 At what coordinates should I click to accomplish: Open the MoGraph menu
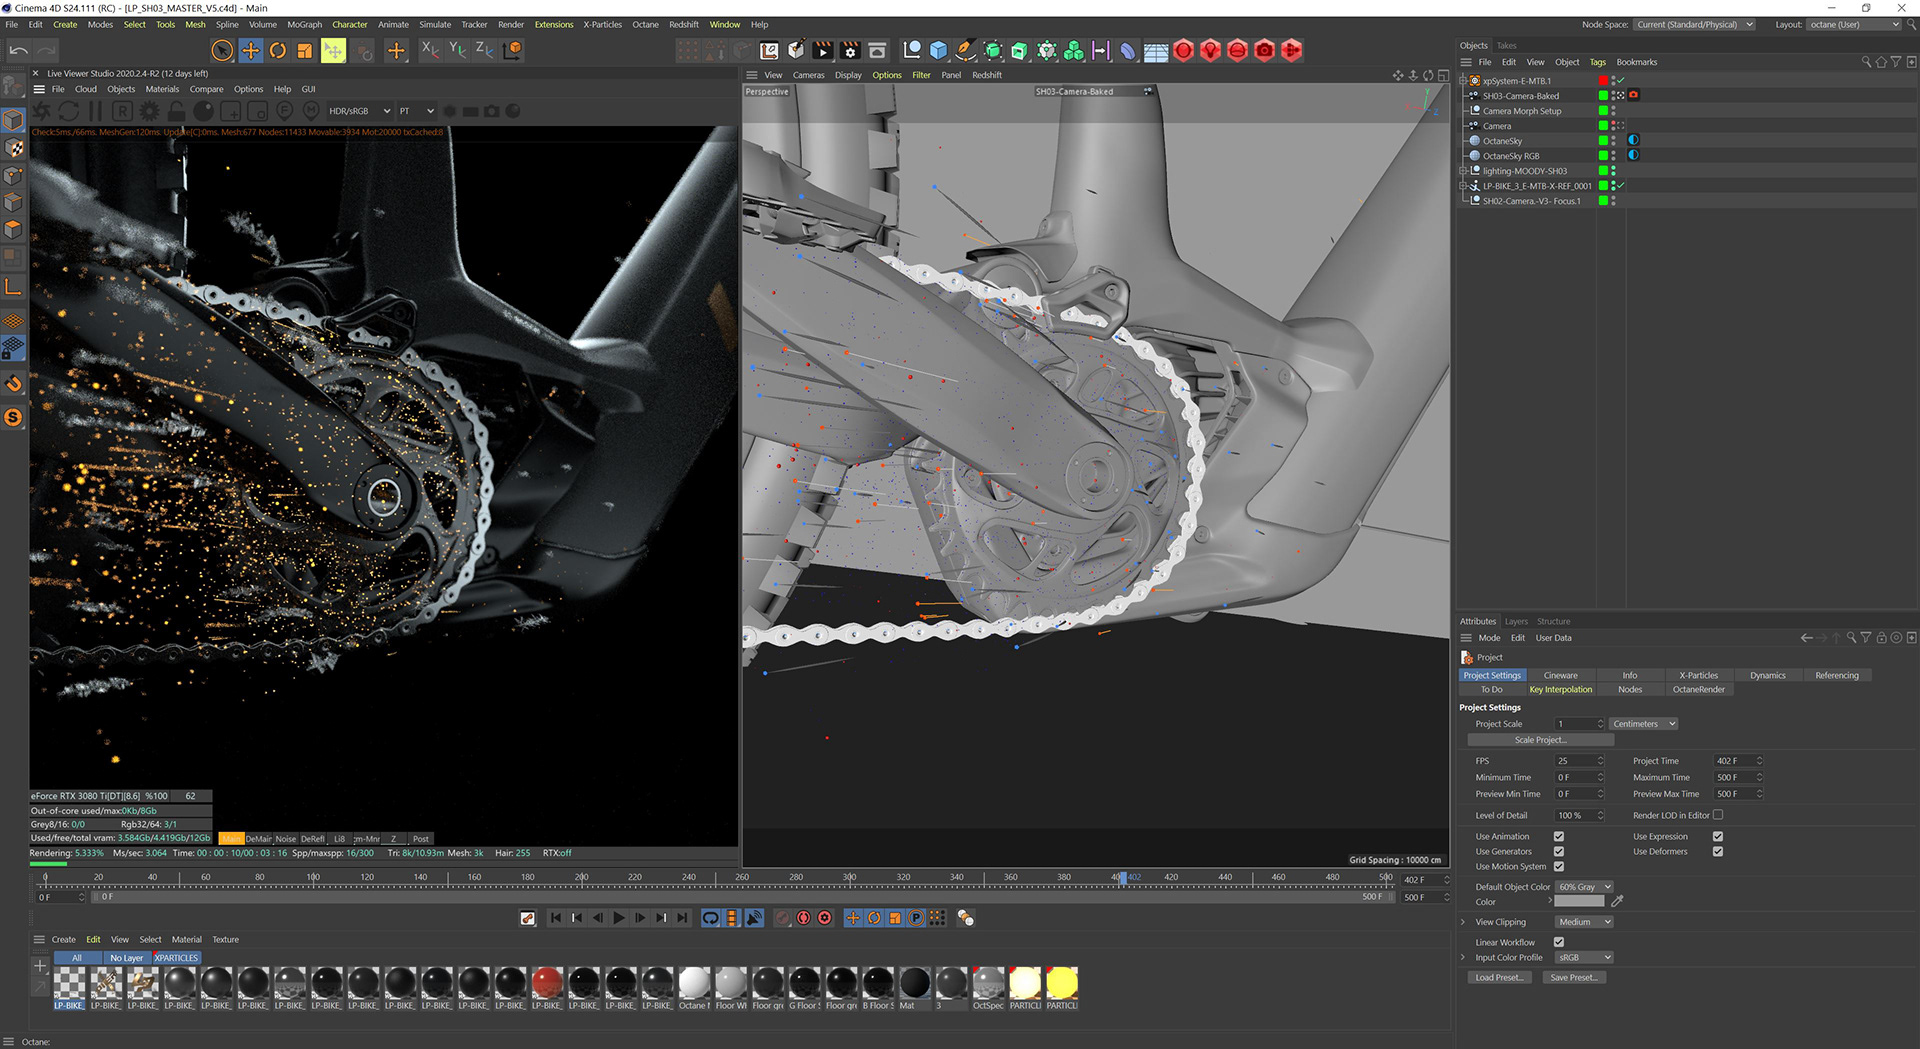click(304, 24)
